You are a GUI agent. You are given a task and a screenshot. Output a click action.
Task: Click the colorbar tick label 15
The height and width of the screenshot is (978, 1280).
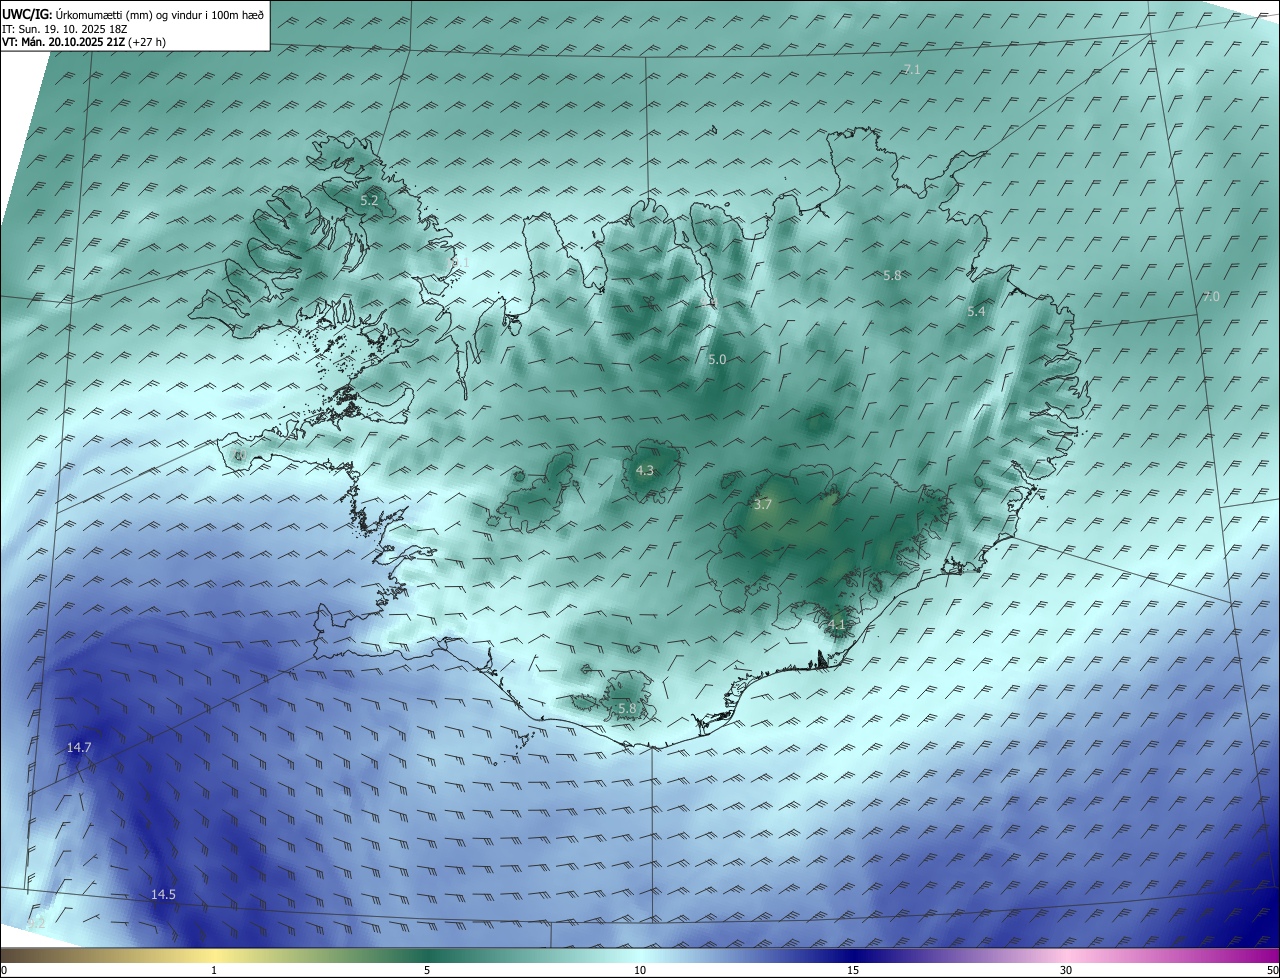point(853,970)
